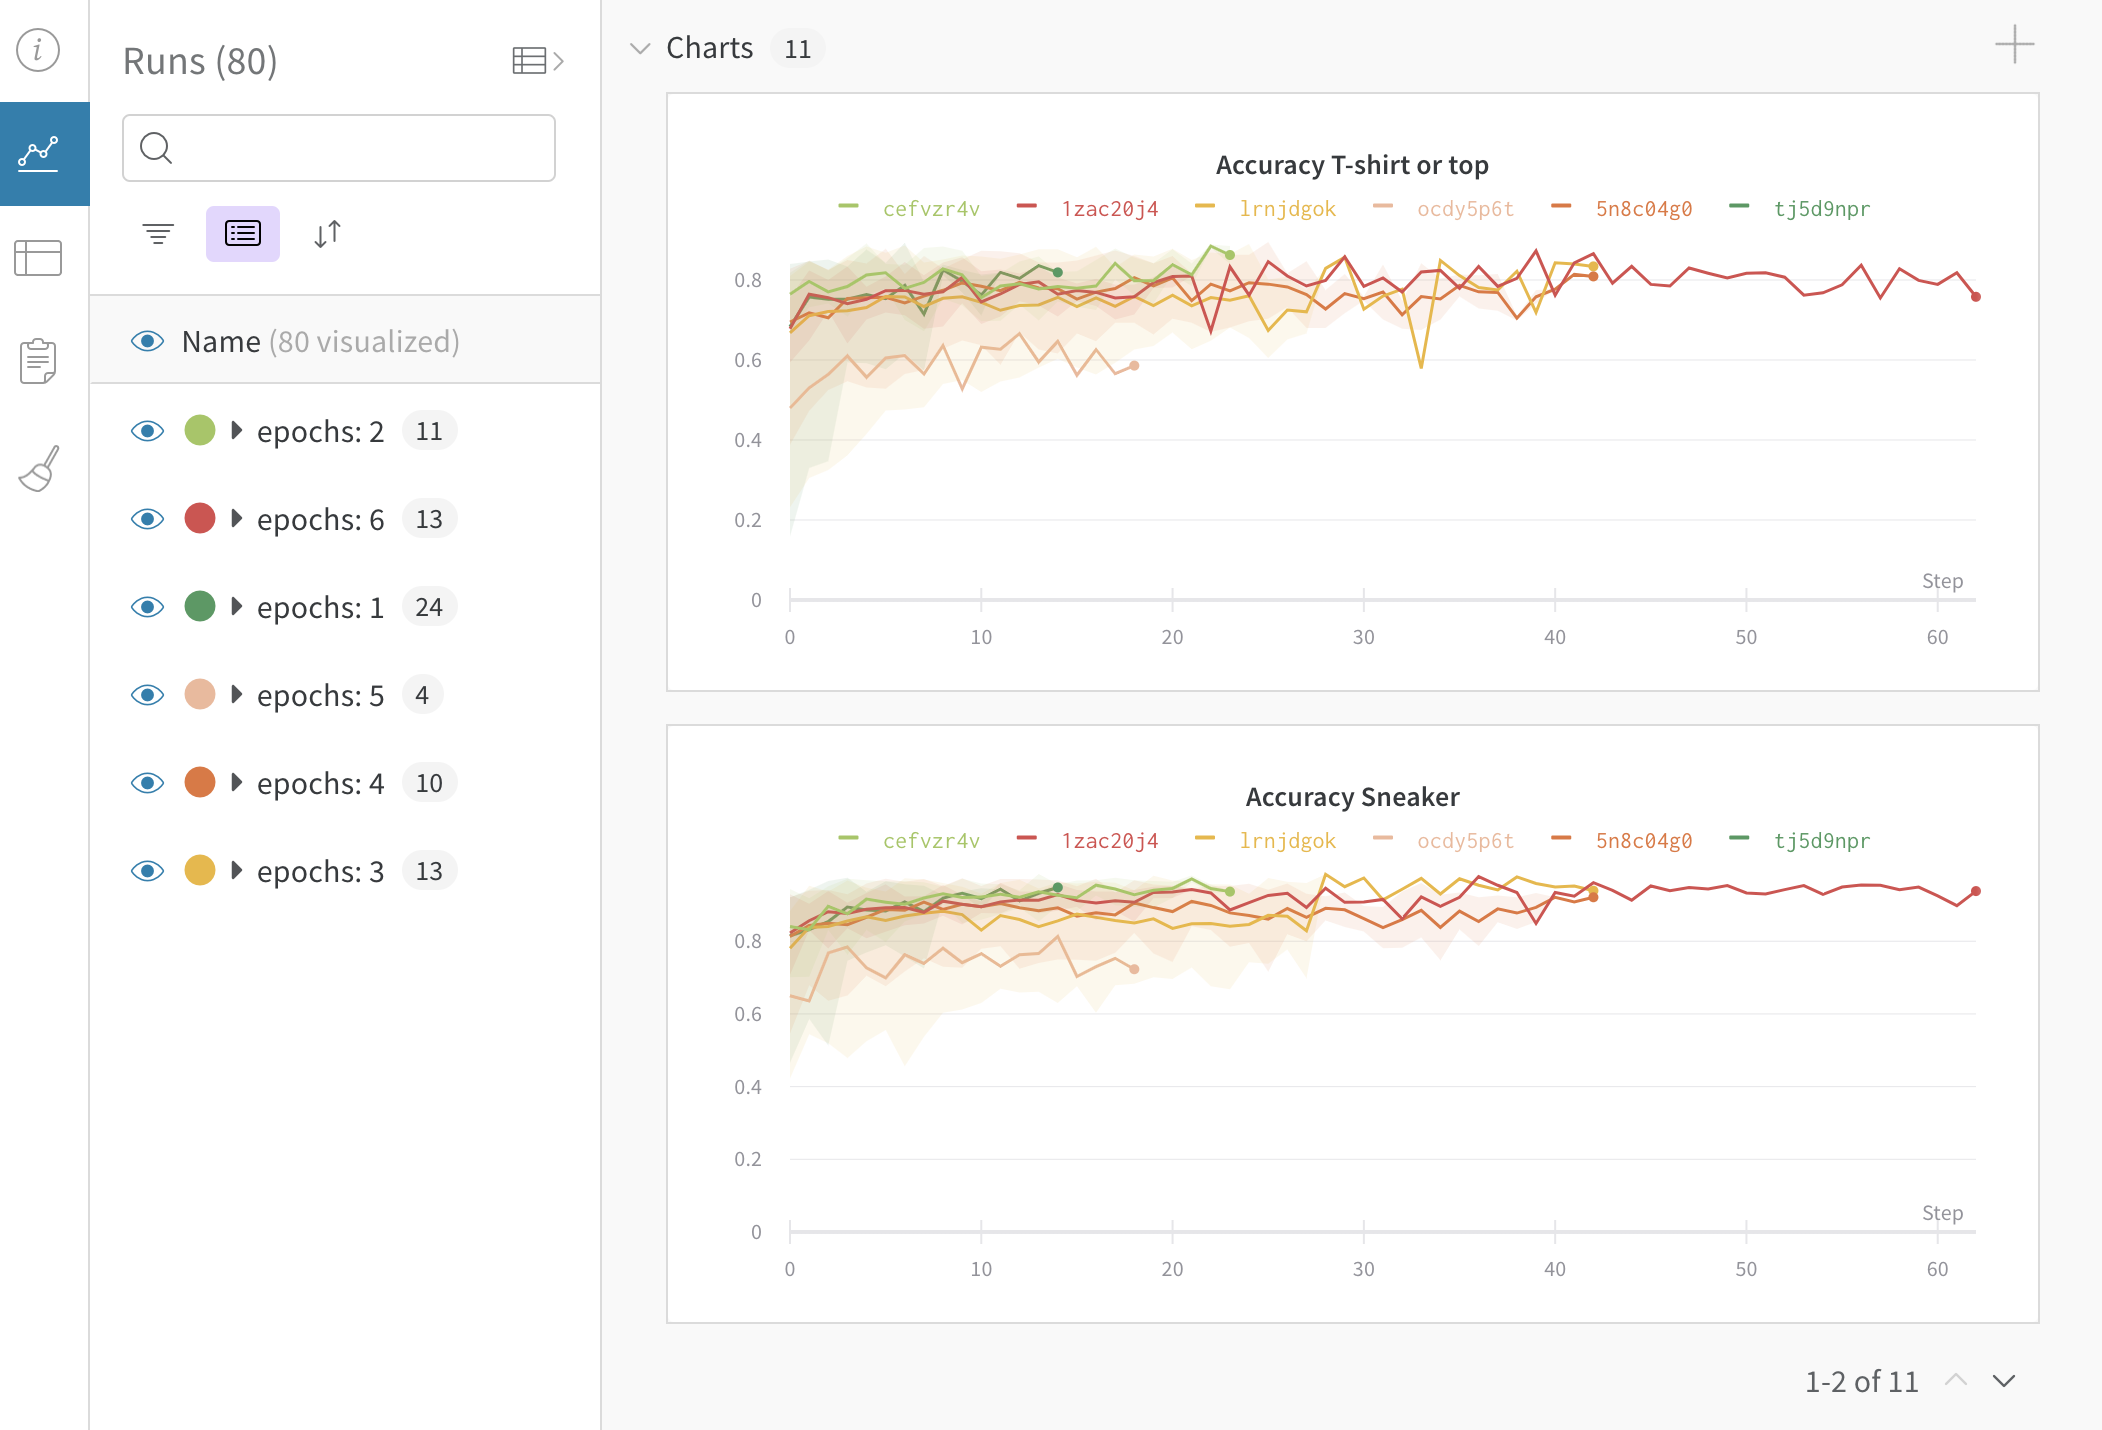Open the run filter icon
2102x1430 pixels.
pyautogui.click(x=158, y=233)
